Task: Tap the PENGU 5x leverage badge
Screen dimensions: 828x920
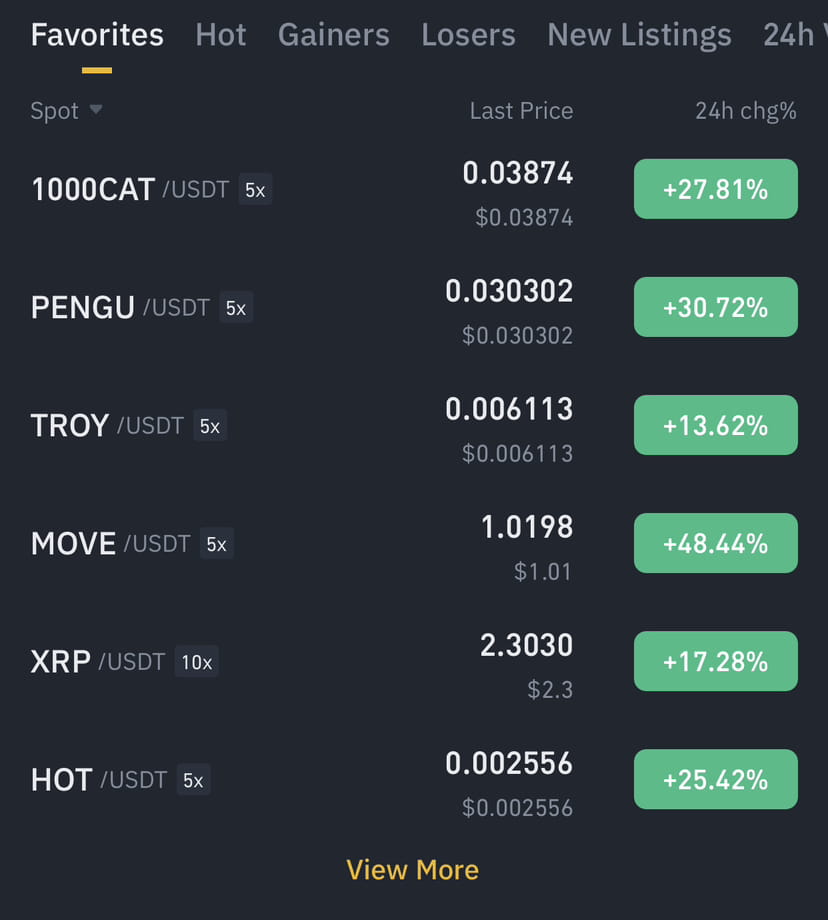Action: 236,307
